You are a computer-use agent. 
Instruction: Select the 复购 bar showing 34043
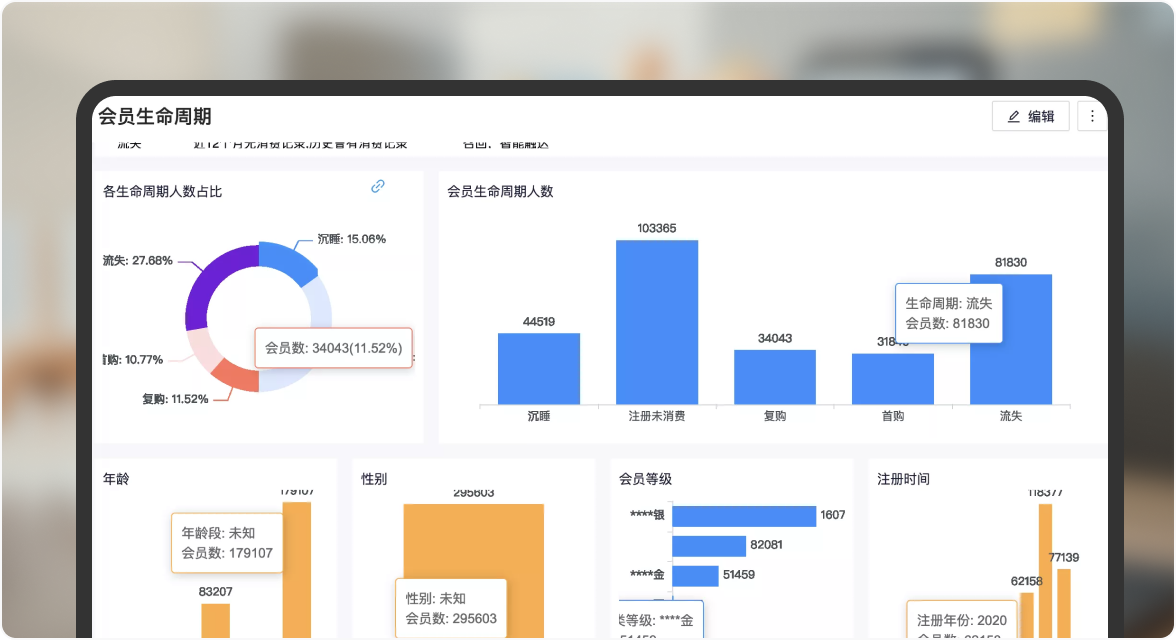tap(776, 375)
